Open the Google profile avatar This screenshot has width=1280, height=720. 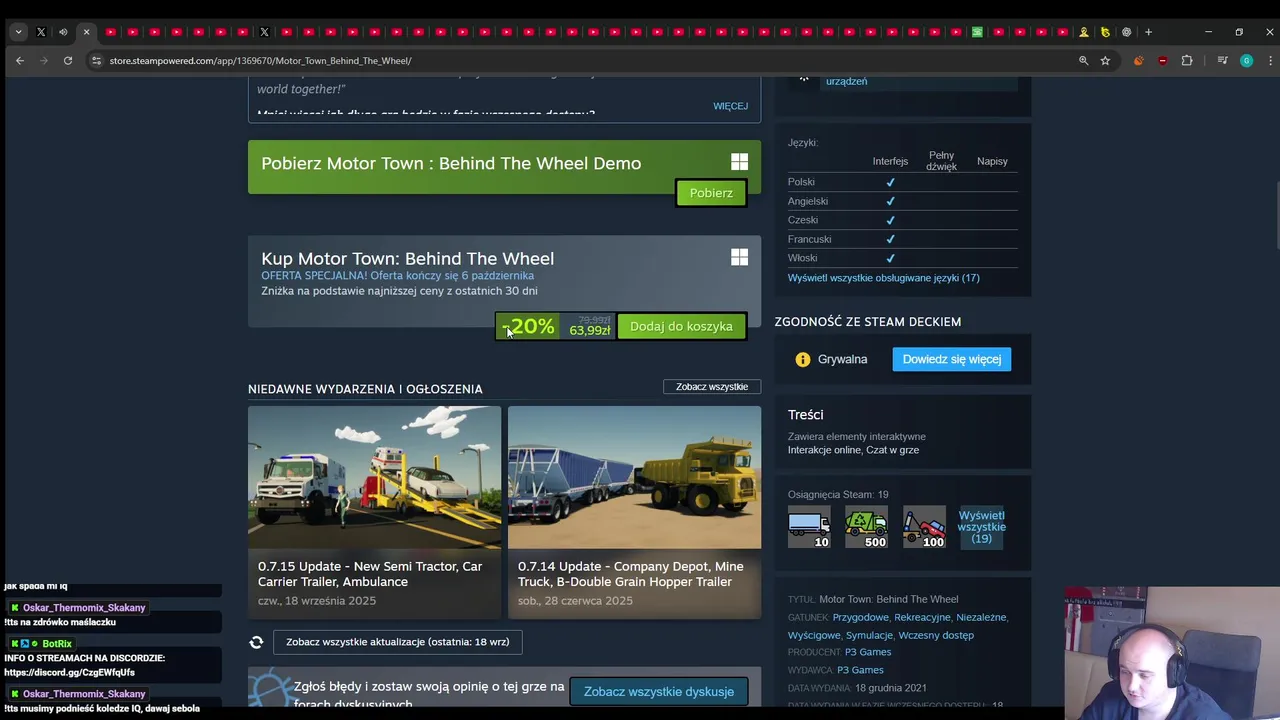[1246, 61]
